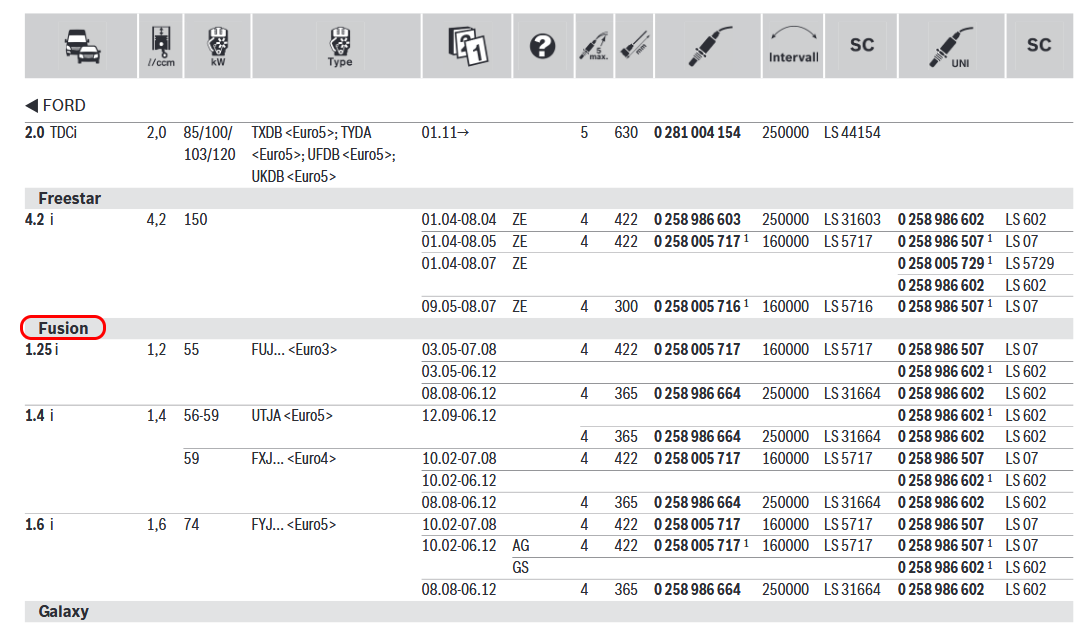
Task: Click short code LS 31603
Action: click(x=852, y=220)
